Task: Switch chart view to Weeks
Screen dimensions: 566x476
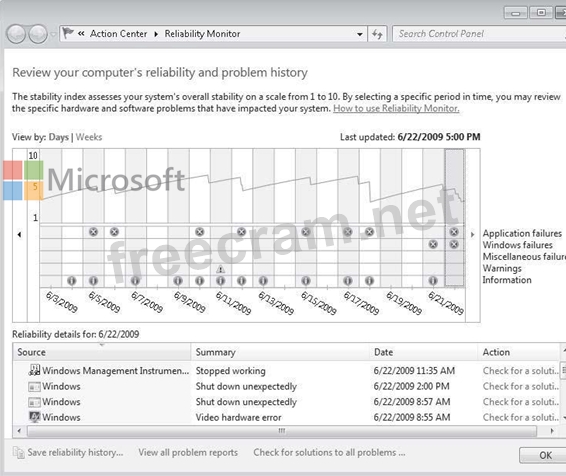Action: click(x=89, y=137)
